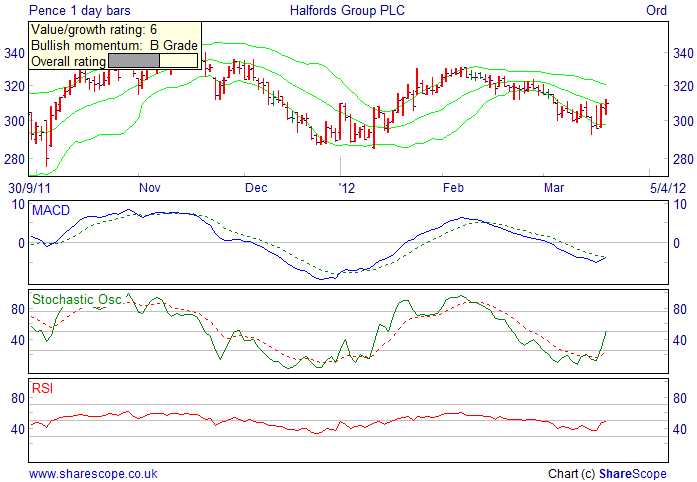
Task: Click the Chart (c) ShareScope credit
Action: (x=607, y=474)
